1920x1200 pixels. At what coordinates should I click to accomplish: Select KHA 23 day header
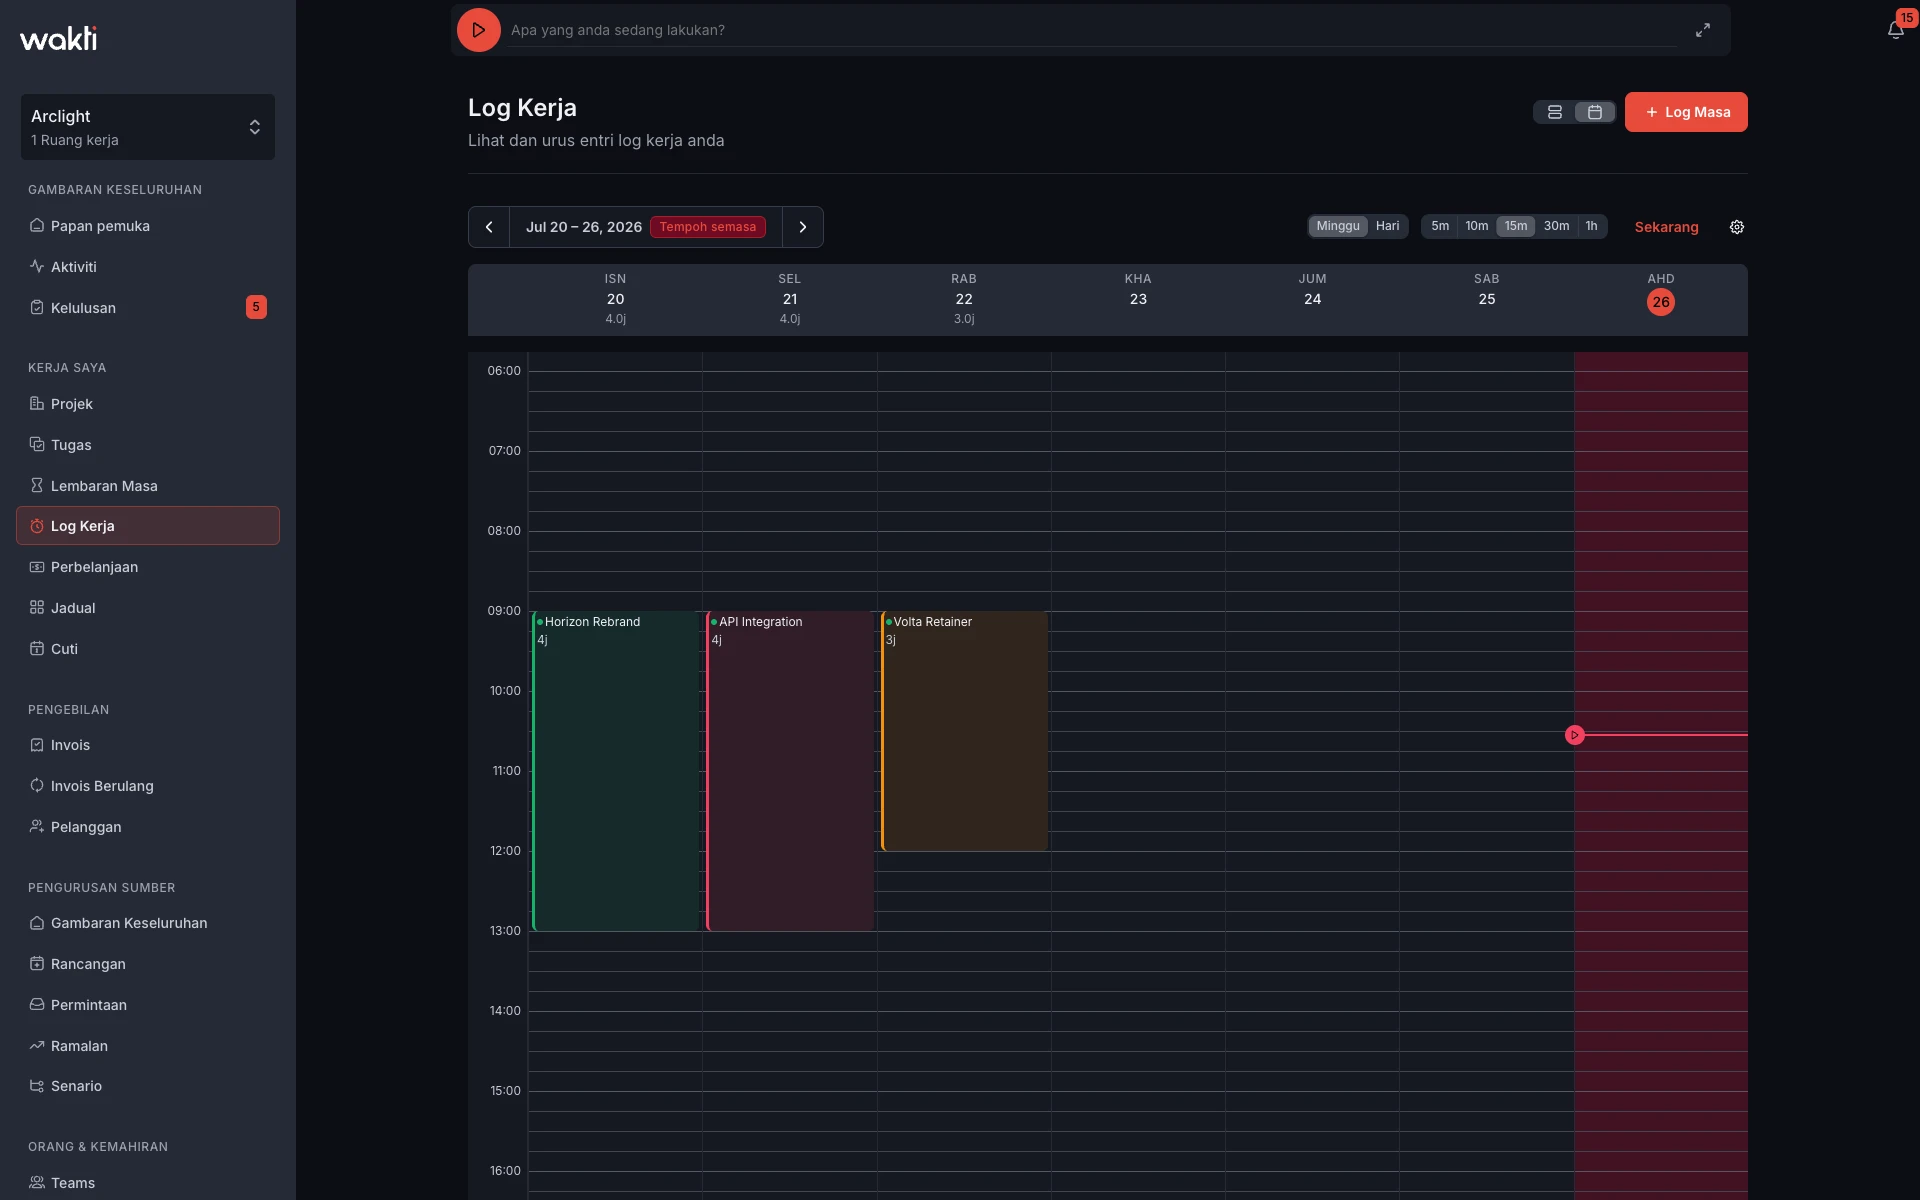[x=1138, y=300]
